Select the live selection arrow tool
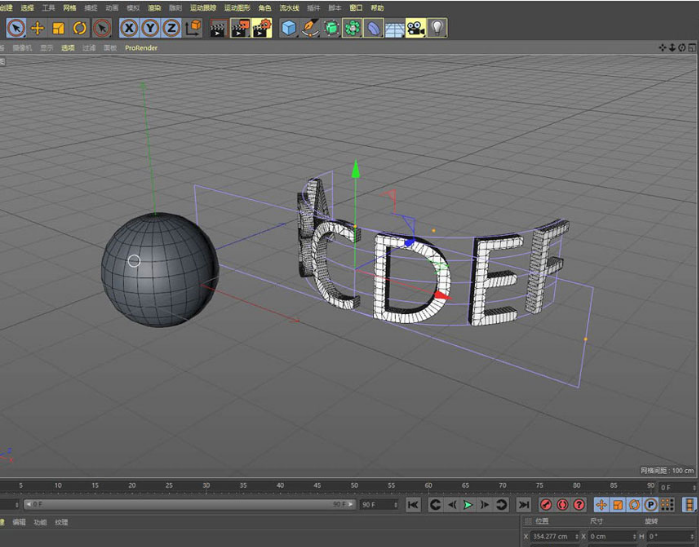This screenshot has width=699, height=547. pyautogui.click(x=16, y=28)
